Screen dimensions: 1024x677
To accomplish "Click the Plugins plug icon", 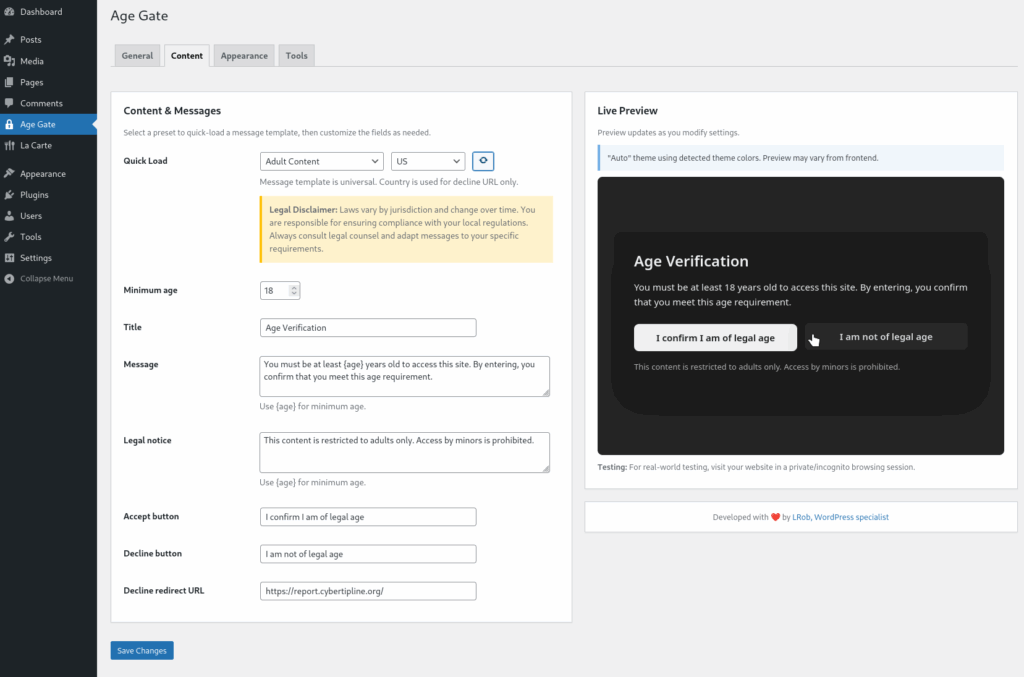I will pos(9,195).
